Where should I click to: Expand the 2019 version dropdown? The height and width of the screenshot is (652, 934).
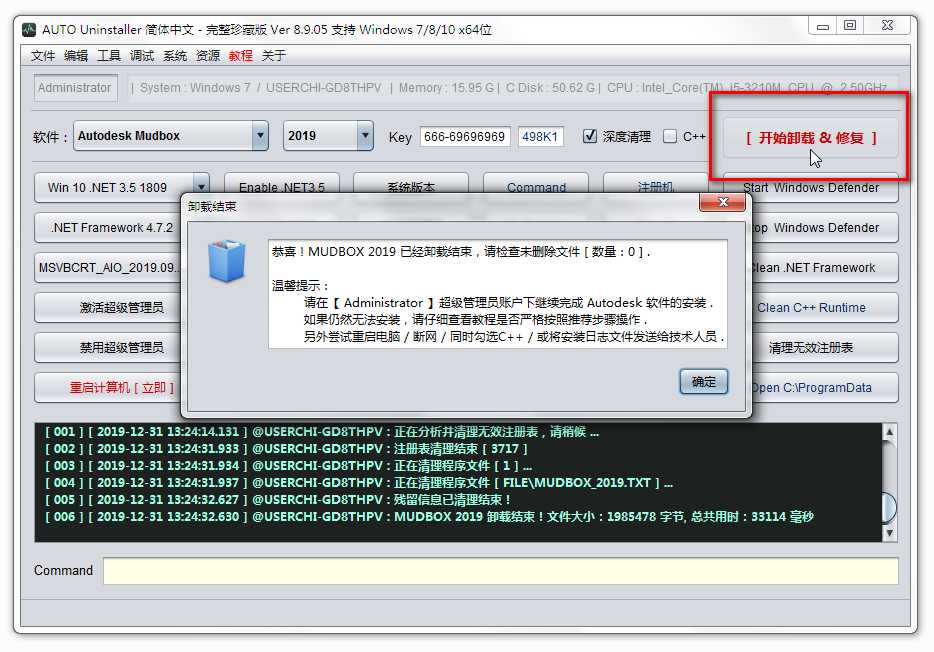(365, 136)
